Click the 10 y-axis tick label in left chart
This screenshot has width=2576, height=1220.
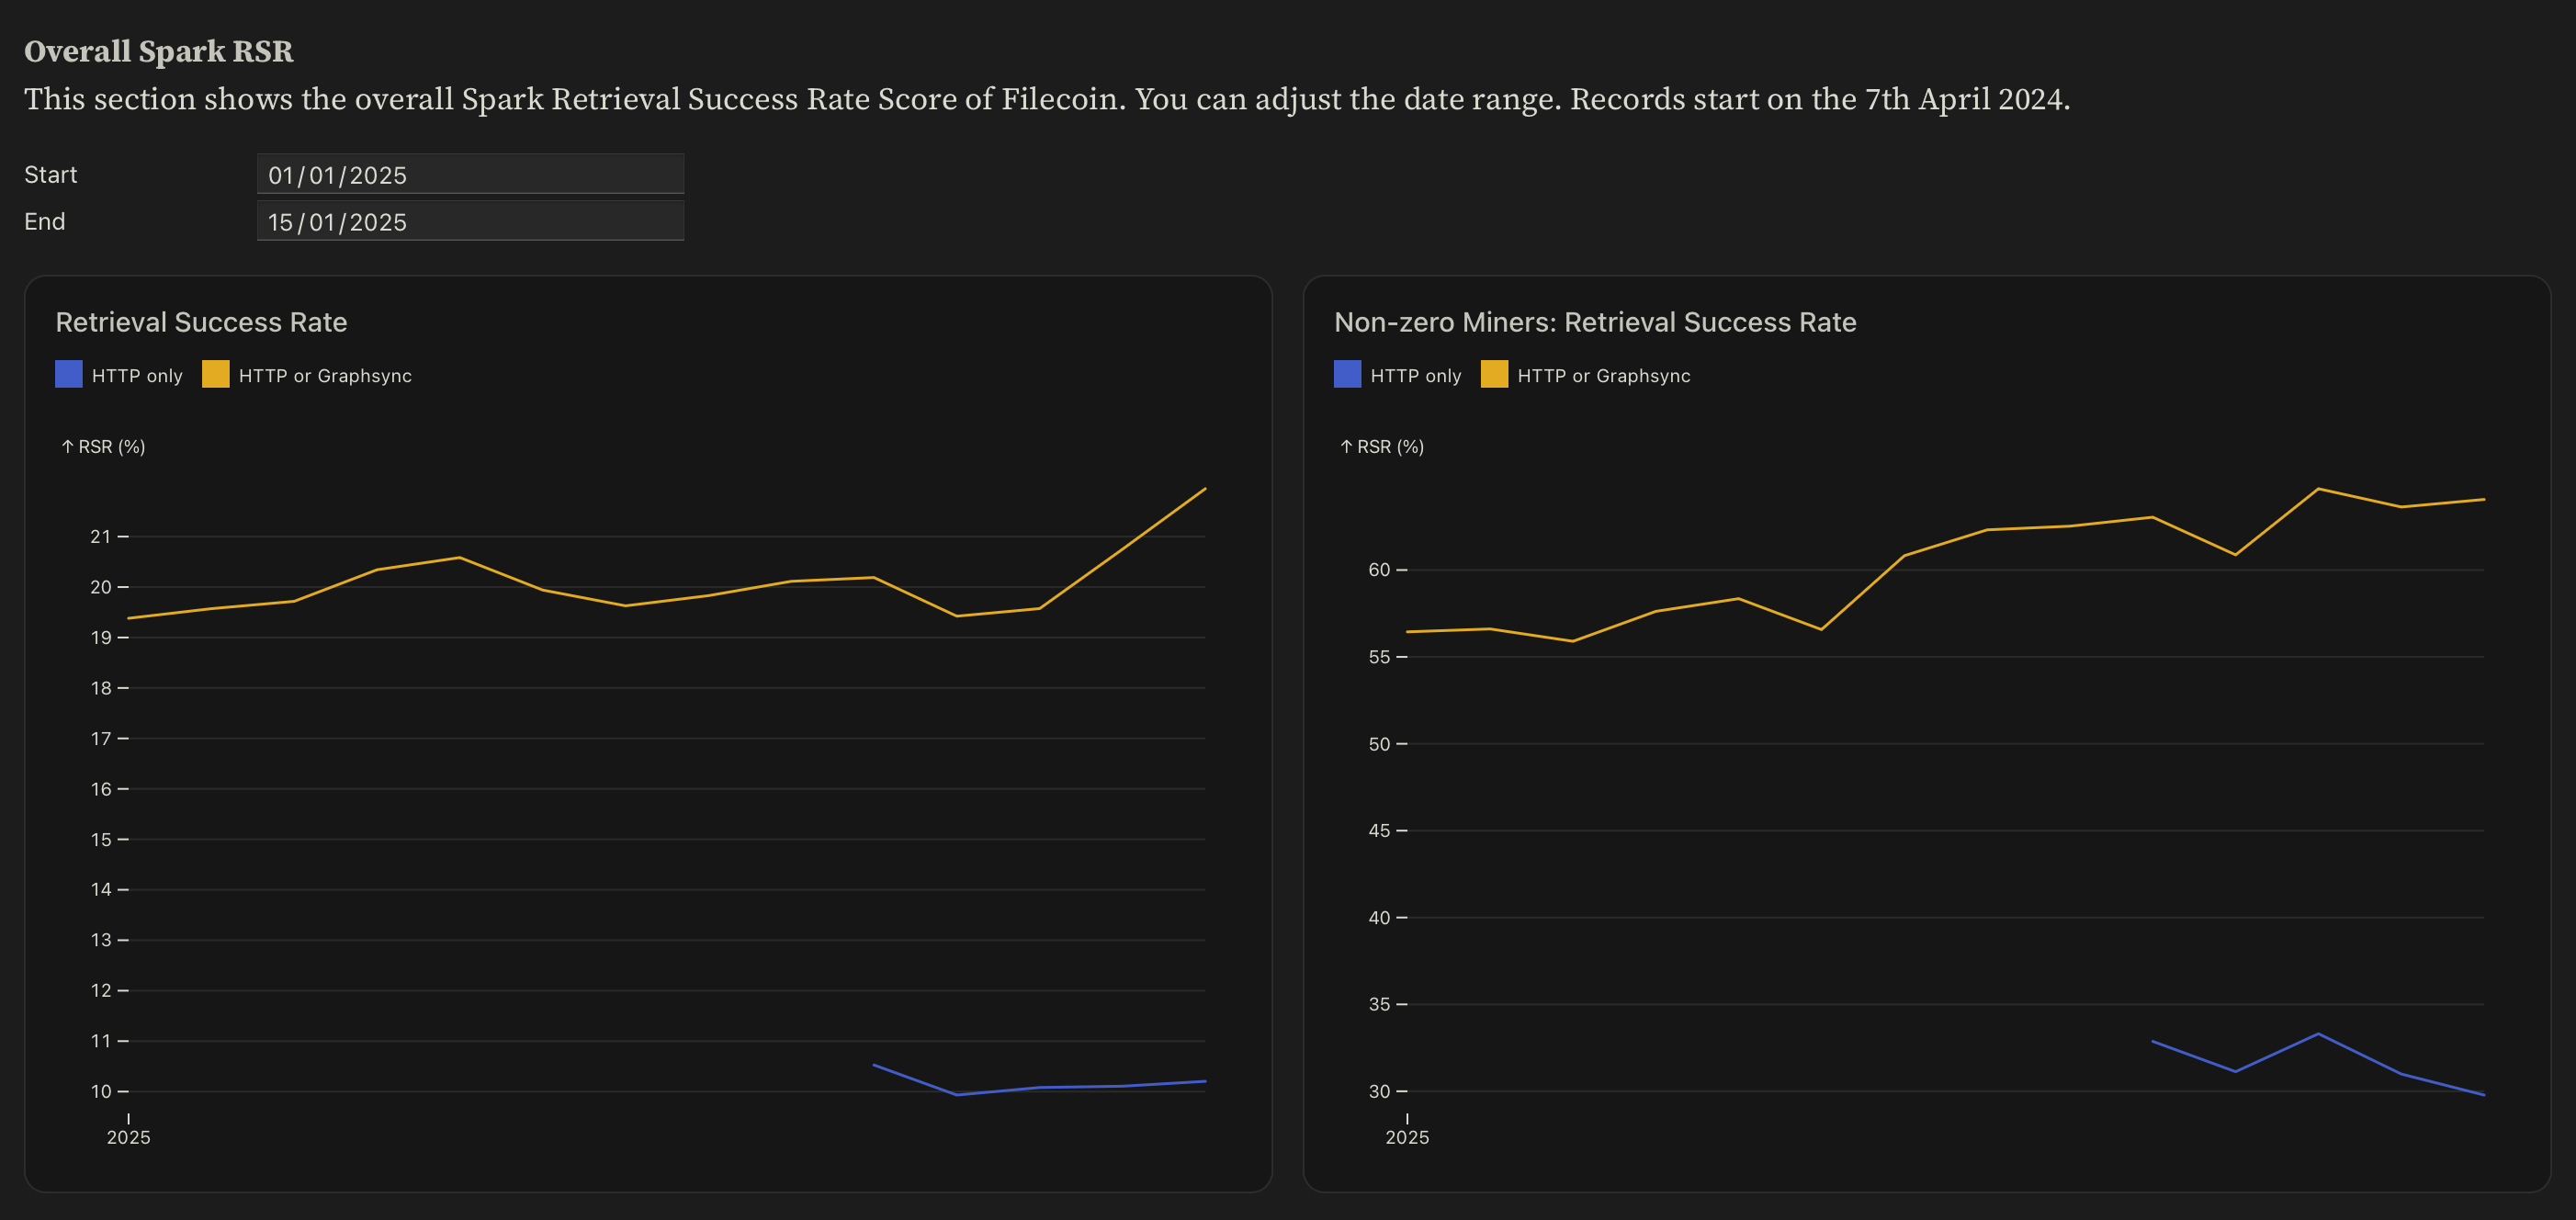(101, 1091)
